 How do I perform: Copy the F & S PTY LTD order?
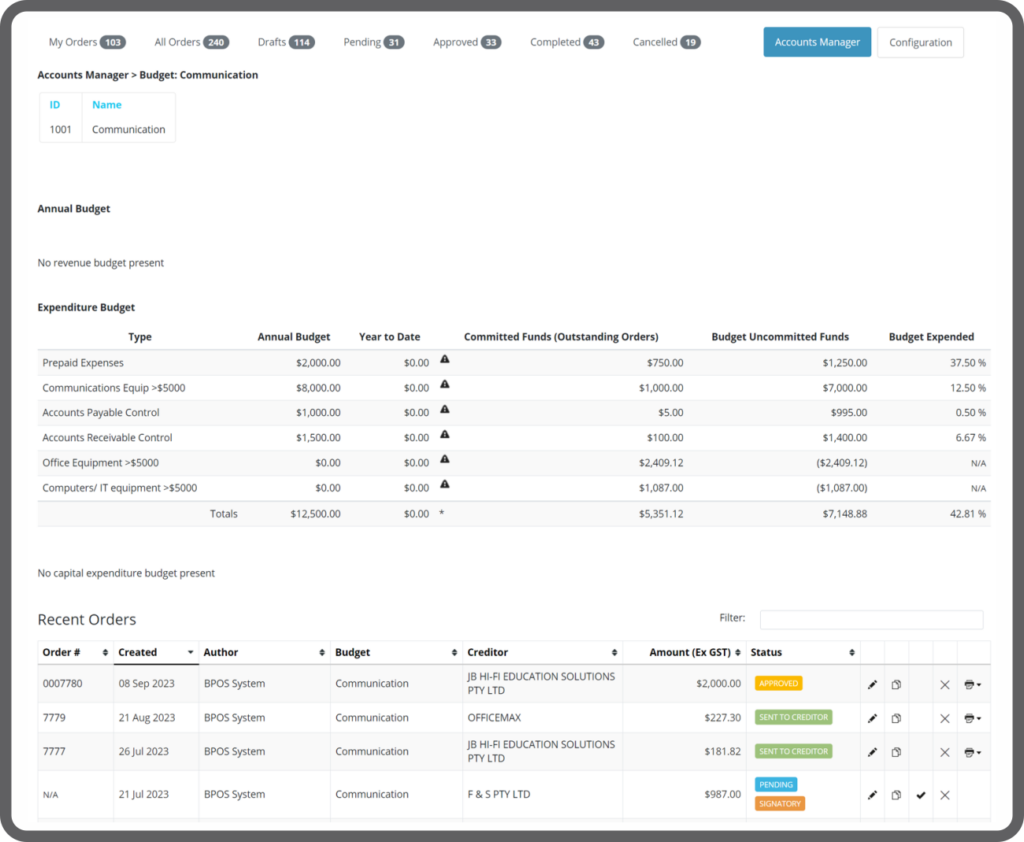click(x=896, y=795)
